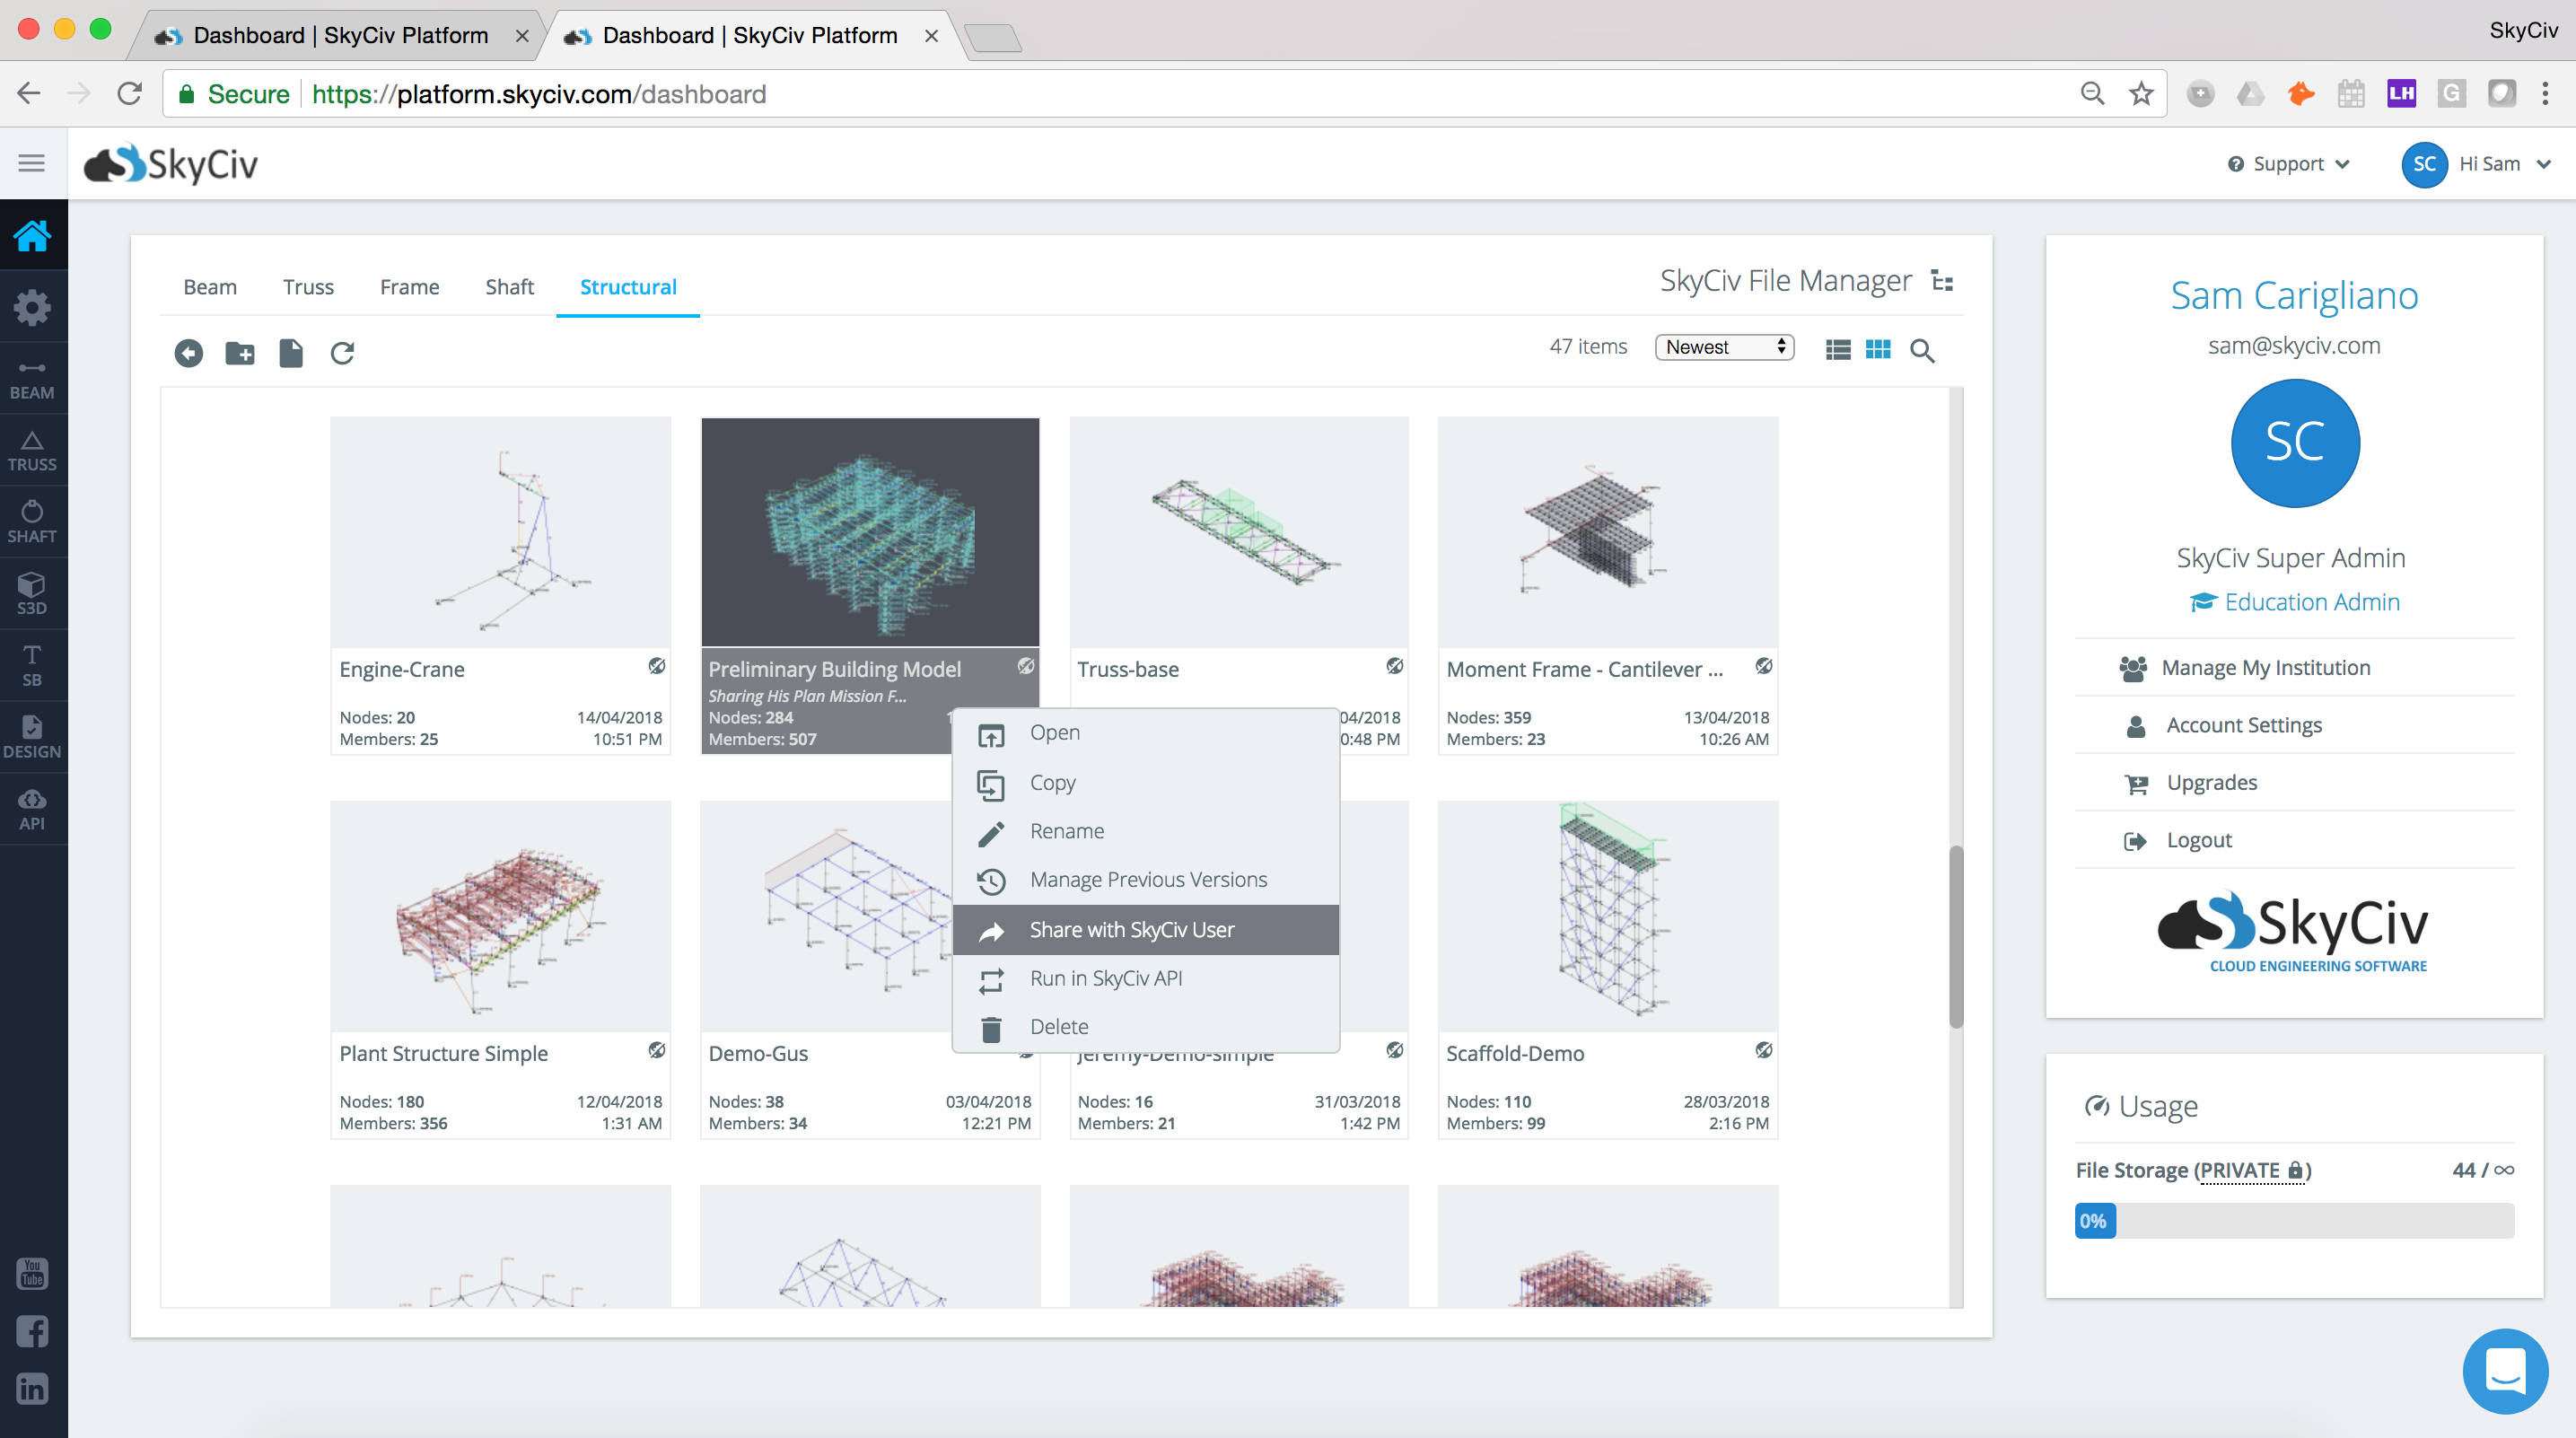
Task: Click the new file icon
Action: (x=291, y=352)
